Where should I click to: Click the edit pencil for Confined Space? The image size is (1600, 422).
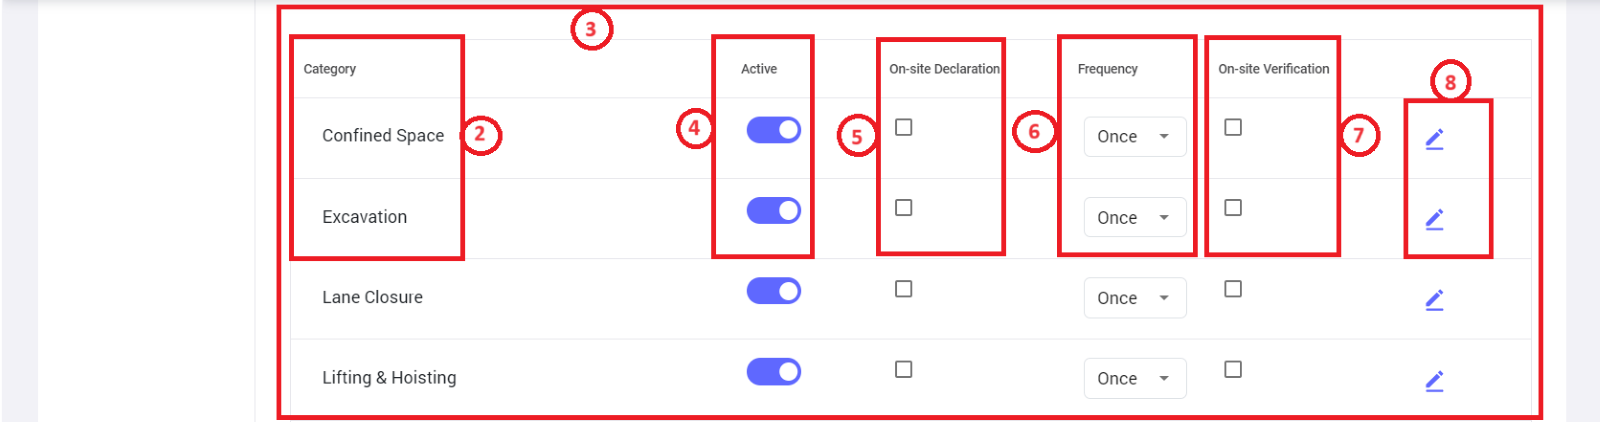tap(1434, 139)
